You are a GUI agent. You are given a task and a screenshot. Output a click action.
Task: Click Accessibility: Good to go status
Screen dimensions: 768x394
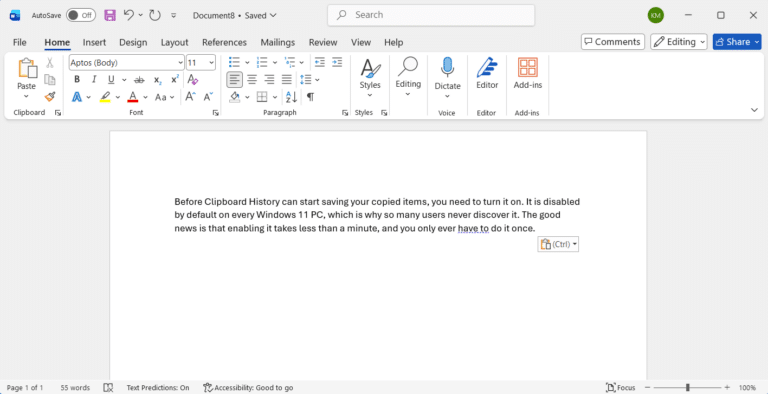248,388
